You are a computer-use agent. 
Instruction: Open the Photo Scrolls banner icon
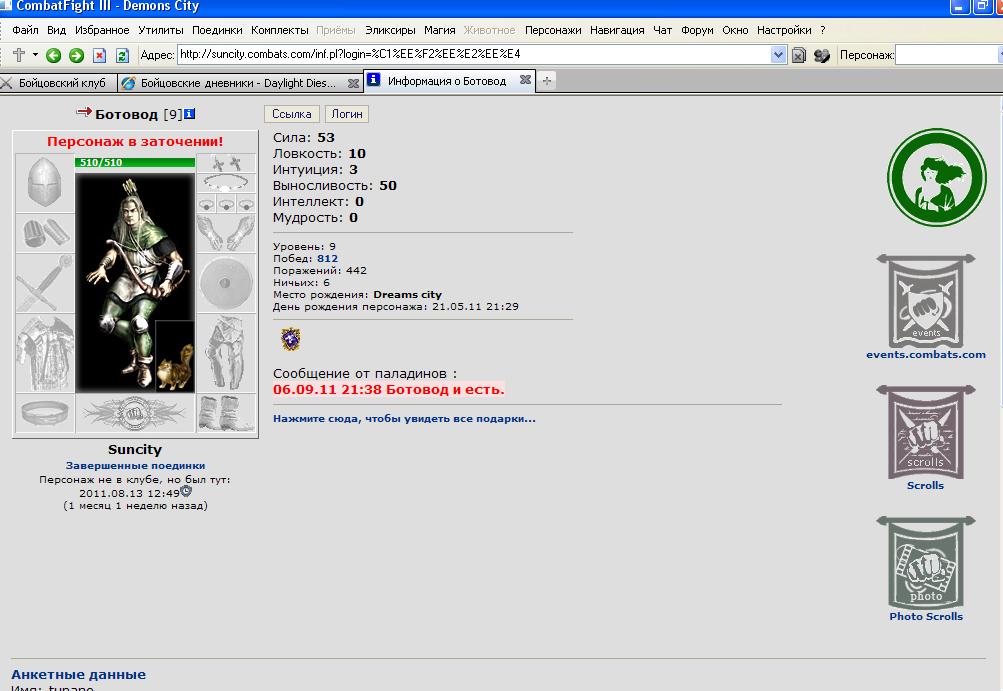pos(926,563)
